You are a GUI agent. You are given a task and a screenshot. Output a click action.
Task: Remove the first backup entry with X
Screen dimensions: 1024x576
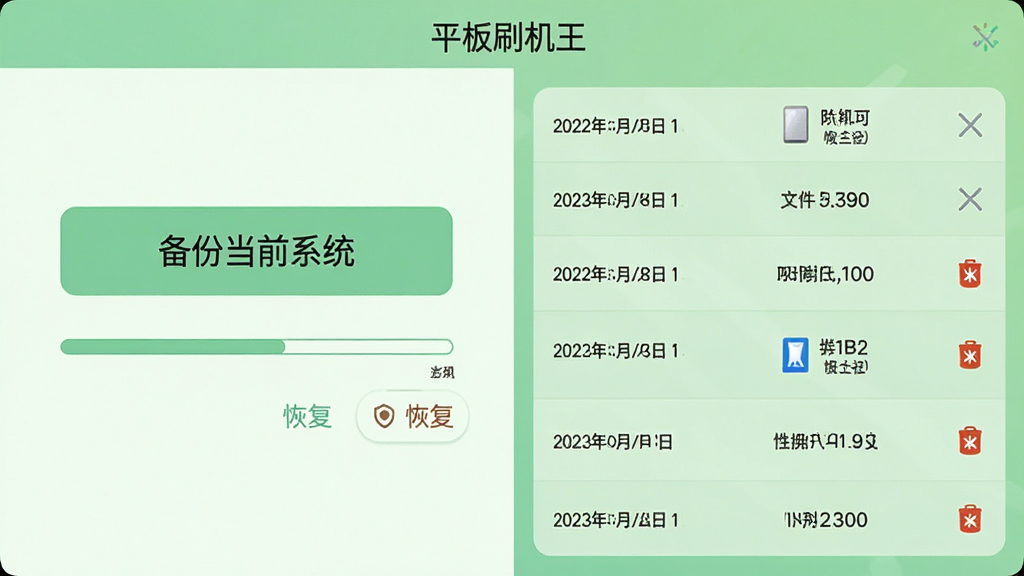(x=970, y=125)
